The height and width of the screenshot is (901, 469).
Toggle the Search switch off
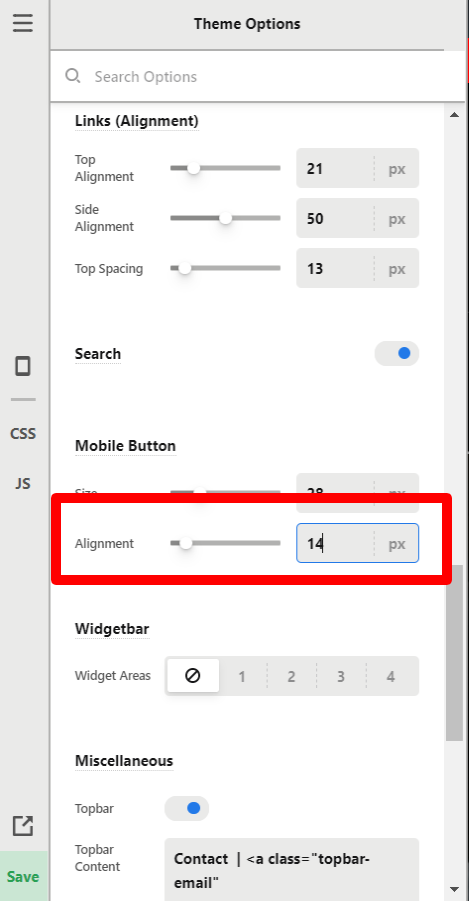397,353
